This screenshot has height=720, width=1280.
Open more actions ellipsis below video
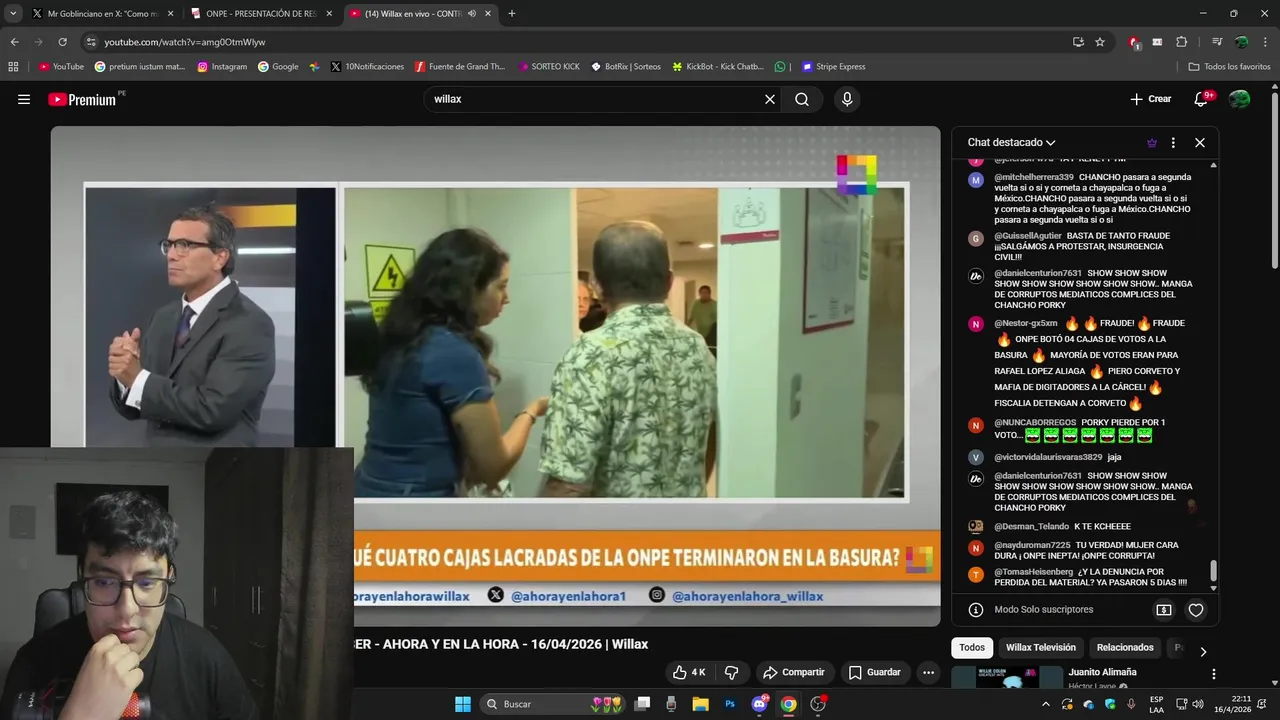point(928,672)
